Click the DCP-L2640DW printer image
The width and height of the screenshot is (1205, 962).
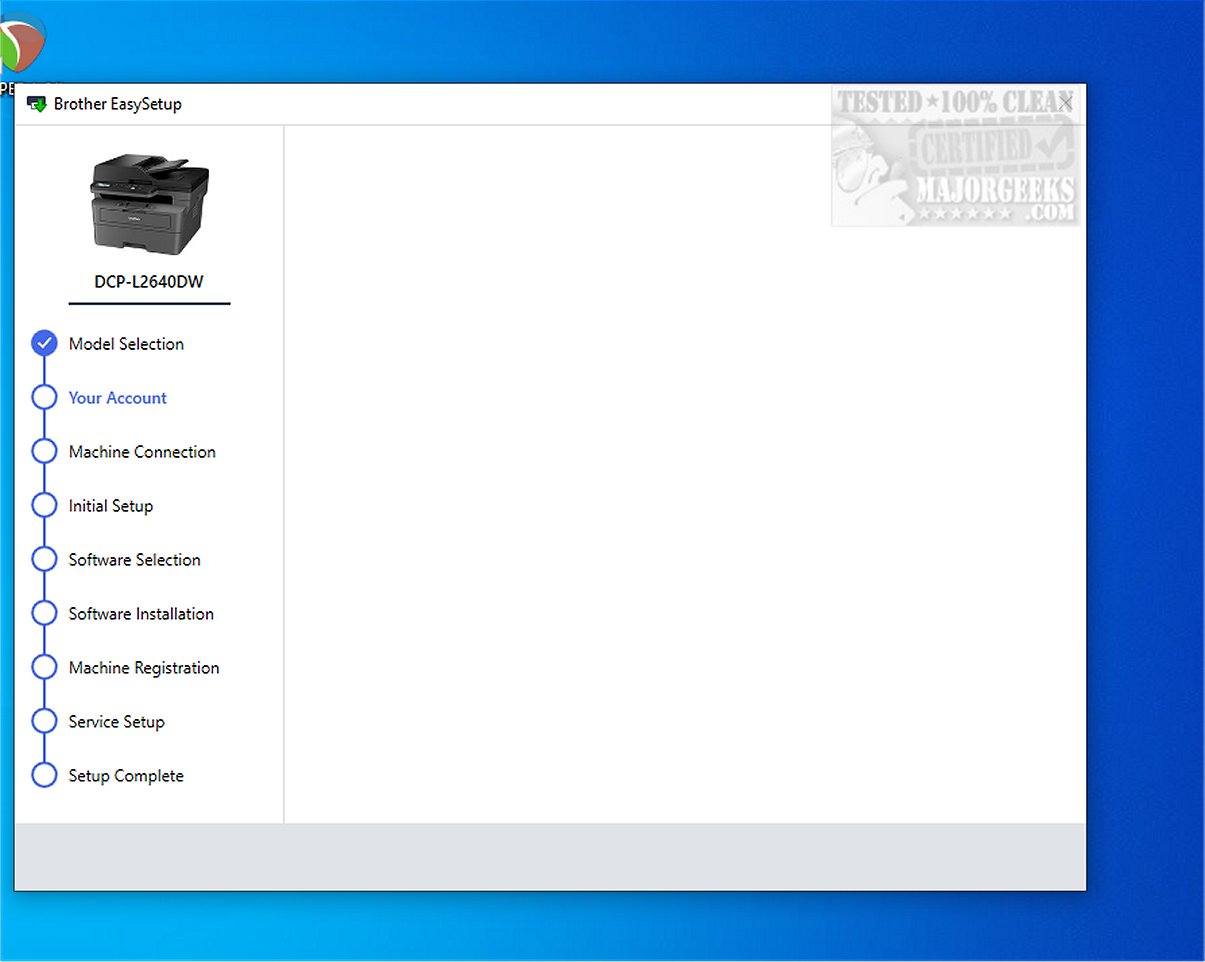pyautogui.click(x=149, y=204)
